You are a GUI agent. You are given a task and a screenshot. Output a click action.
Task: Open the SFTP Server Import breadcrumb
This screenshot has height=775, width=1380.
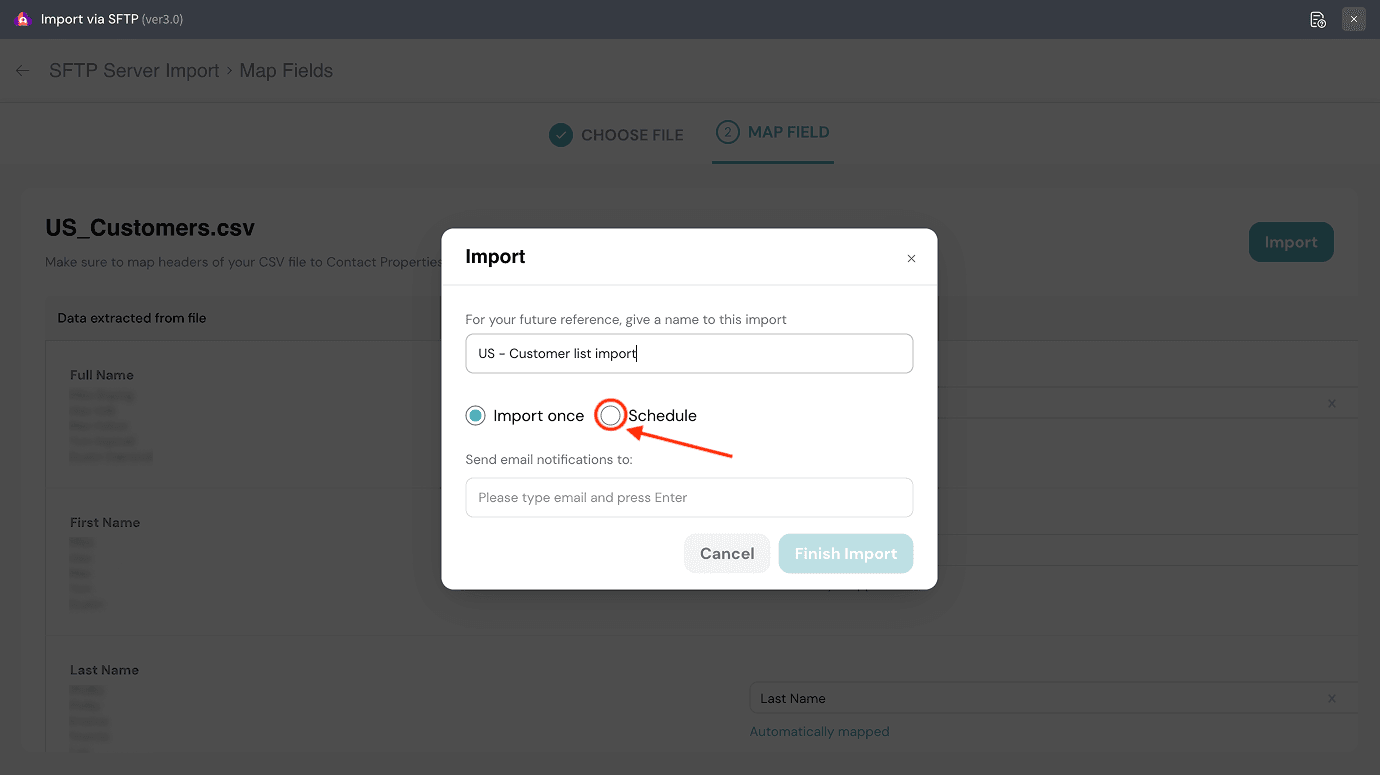pyautogui.click(x=134, y=71)
